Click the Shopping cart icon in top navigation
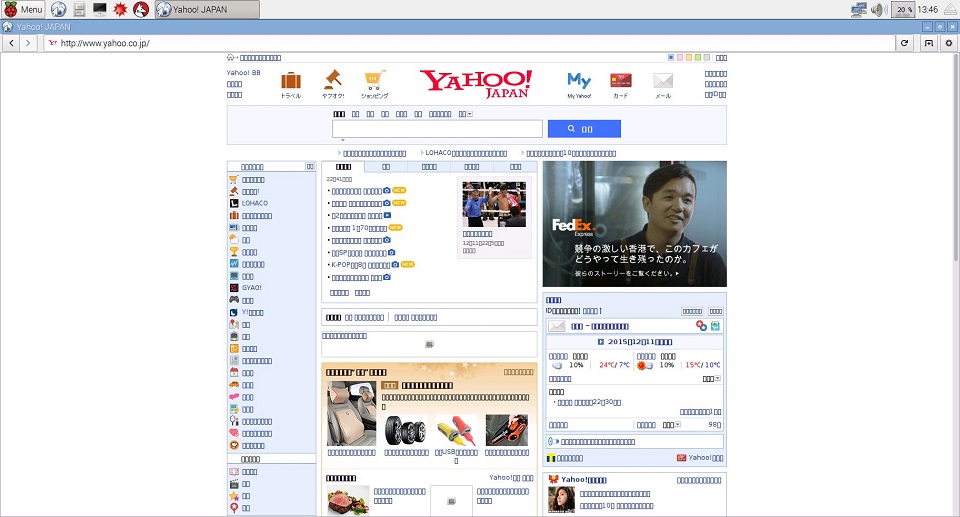960x517 pixels. click(x=374, y=80)
